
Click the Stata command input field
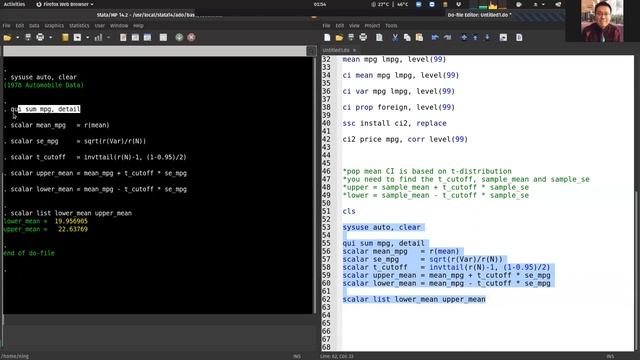155,51
